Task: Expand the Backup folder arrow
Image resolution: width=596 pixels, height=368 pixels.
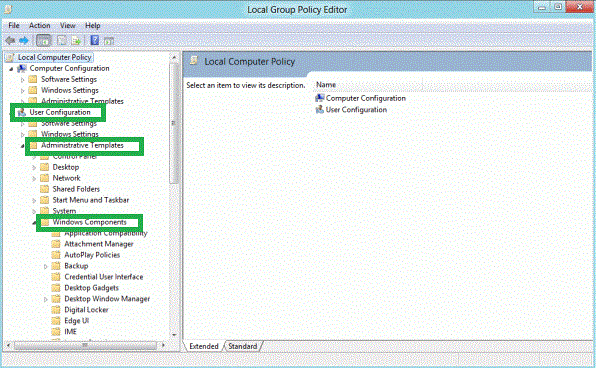Action: [45, 266]
